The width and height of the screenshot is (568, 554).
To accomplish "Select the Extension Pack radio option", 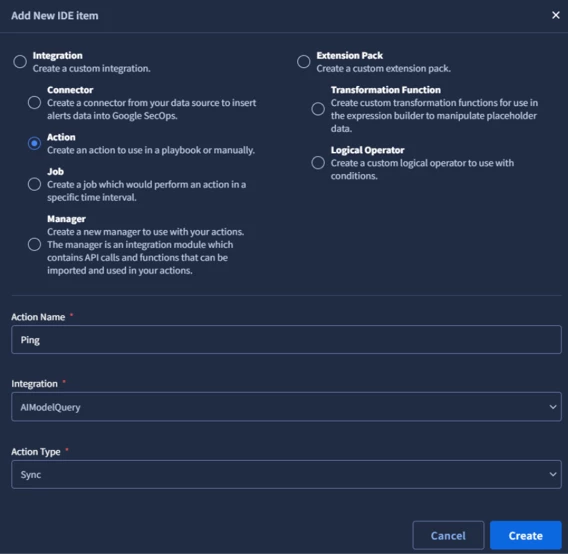I will (304, 62).
